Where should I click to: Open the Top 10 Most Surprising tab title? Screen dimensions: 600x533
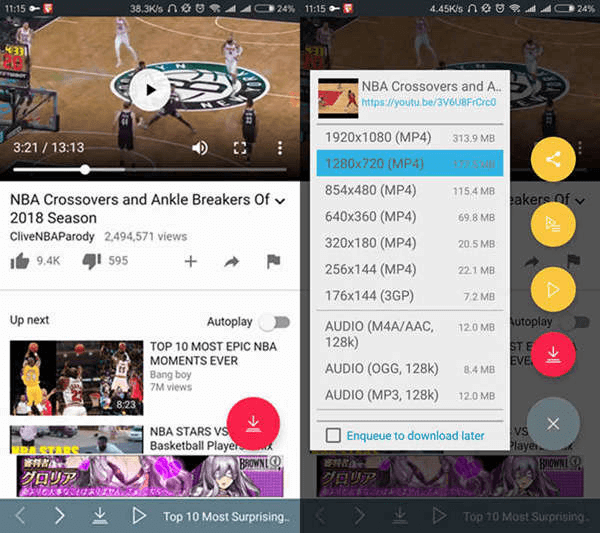pyautogui.click(x=226, y=517)
